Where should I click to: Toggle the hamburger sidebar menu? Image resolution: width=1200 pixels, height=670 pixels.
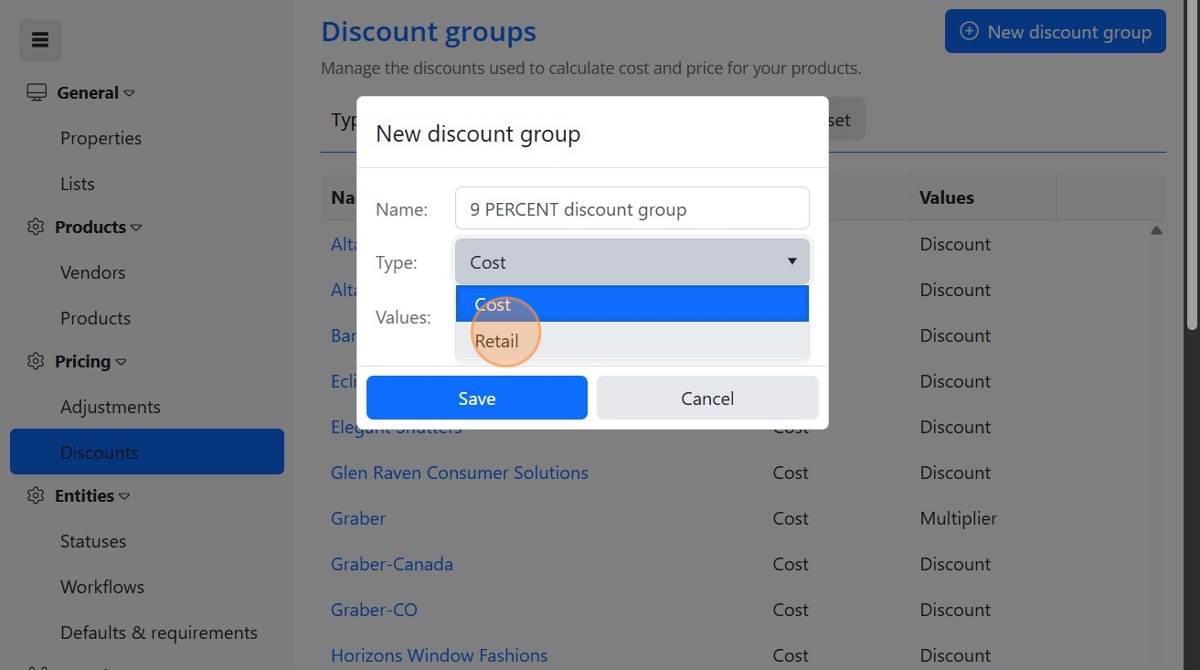pos(40,40)
